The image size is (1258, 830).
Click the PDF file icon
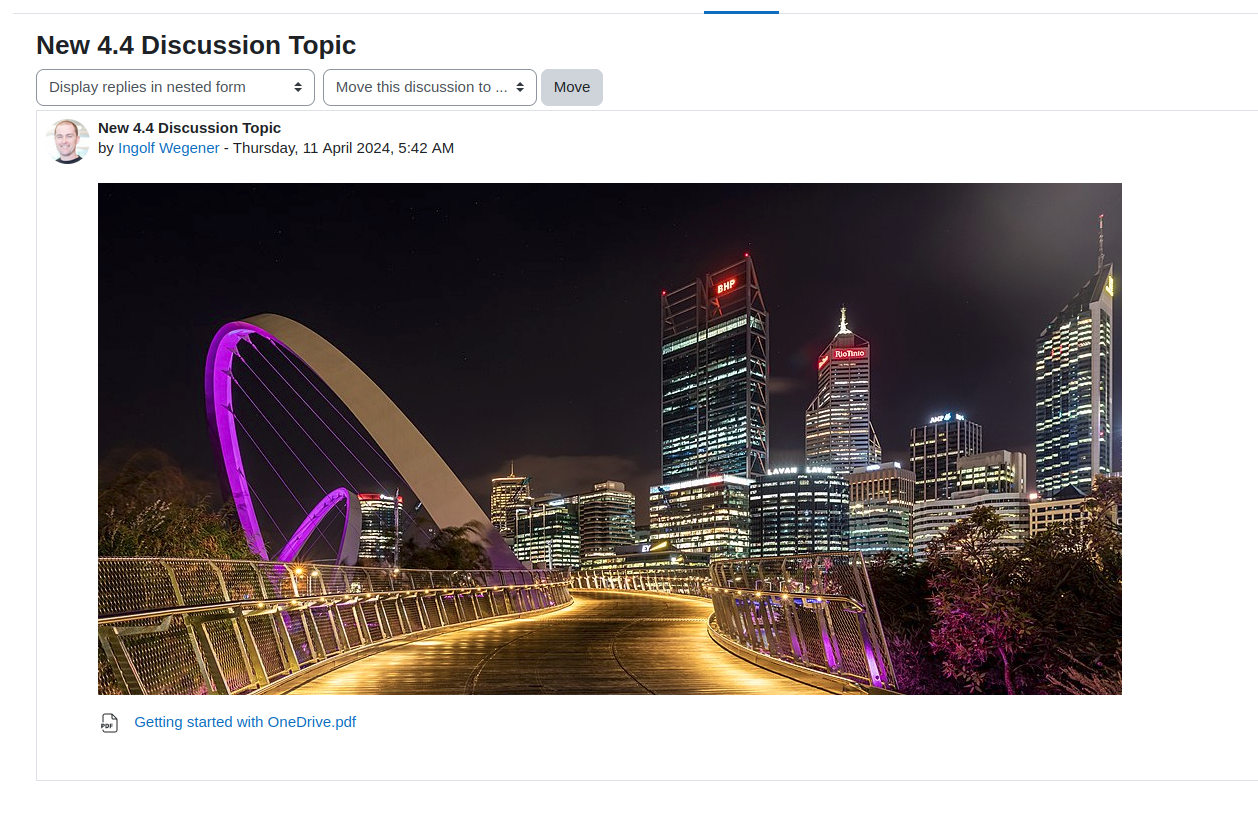[x=109, y=723]
